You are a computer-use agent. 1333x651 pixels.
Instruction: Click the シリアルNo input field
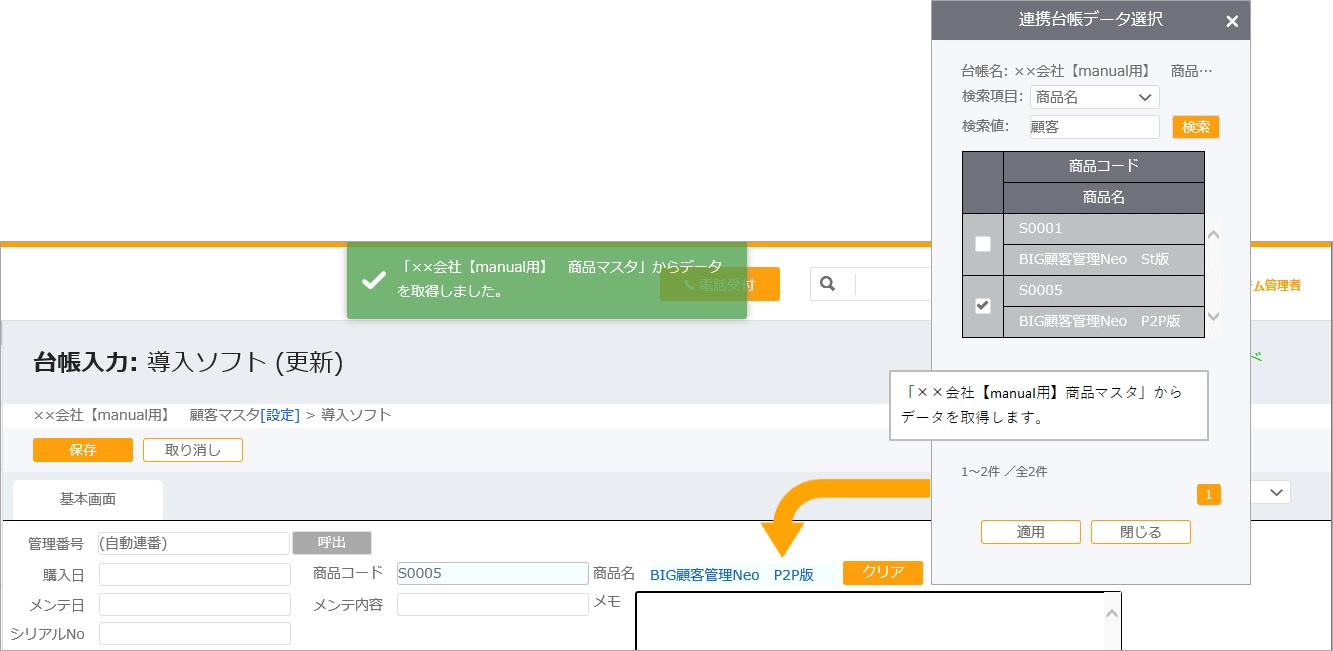[194, 633]
